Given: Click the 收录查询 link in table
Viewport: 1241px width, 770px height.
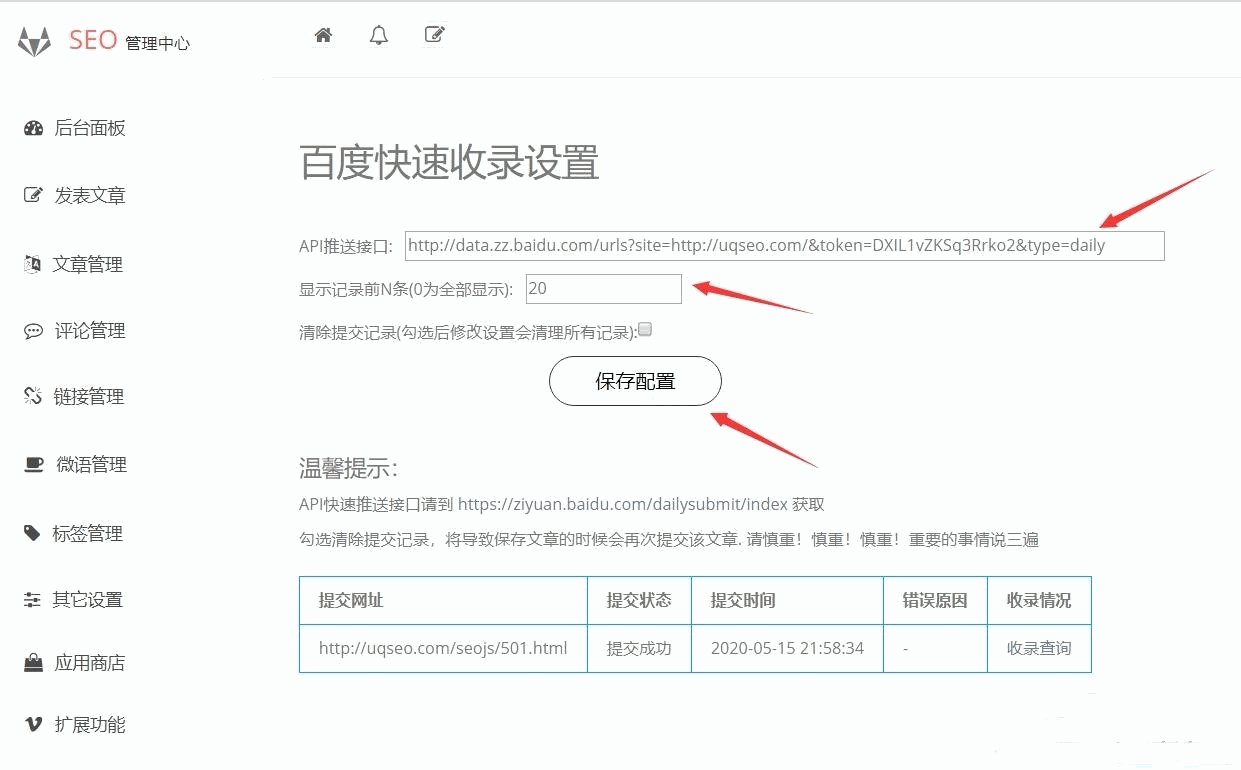Looking at the screenshot, I should [x=1038, y=648].
